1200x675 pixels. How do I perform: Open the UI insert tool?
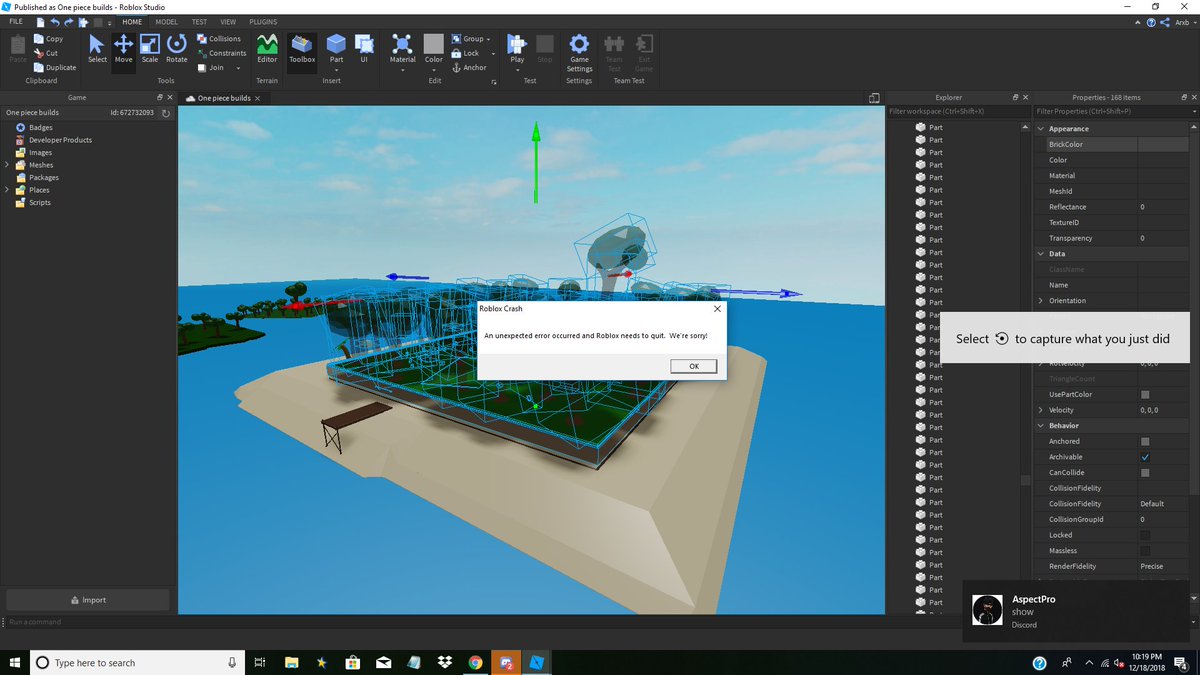point(364,48)
